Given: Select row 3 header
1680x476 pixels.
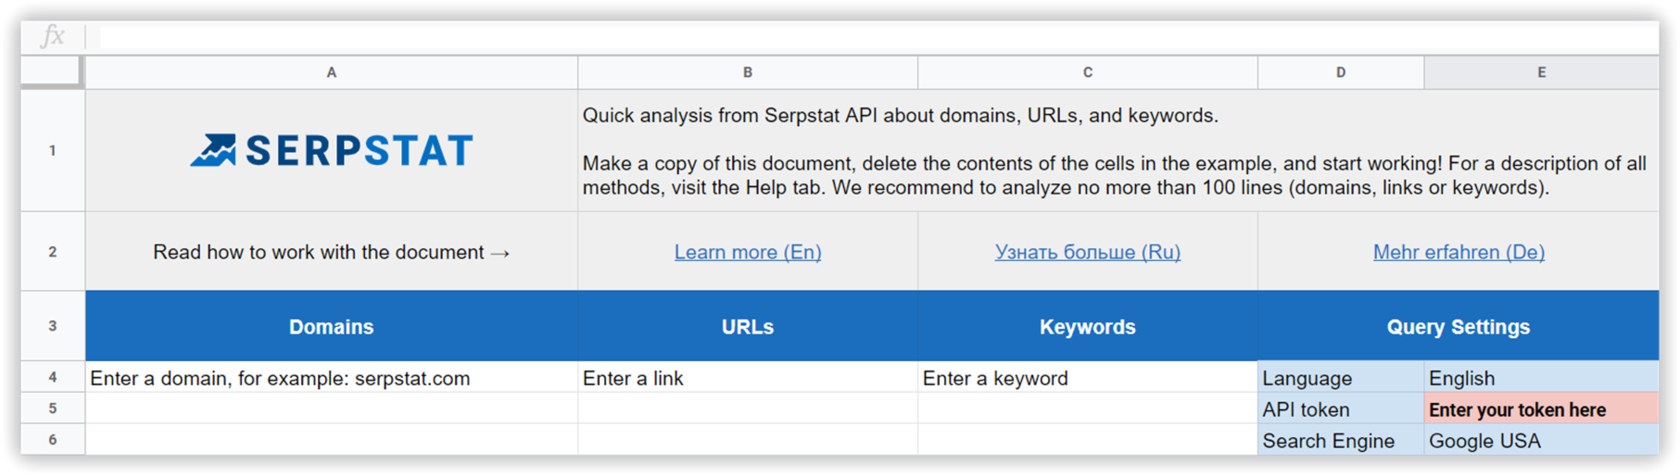Looking at the screenshot, I should point(52,326).
